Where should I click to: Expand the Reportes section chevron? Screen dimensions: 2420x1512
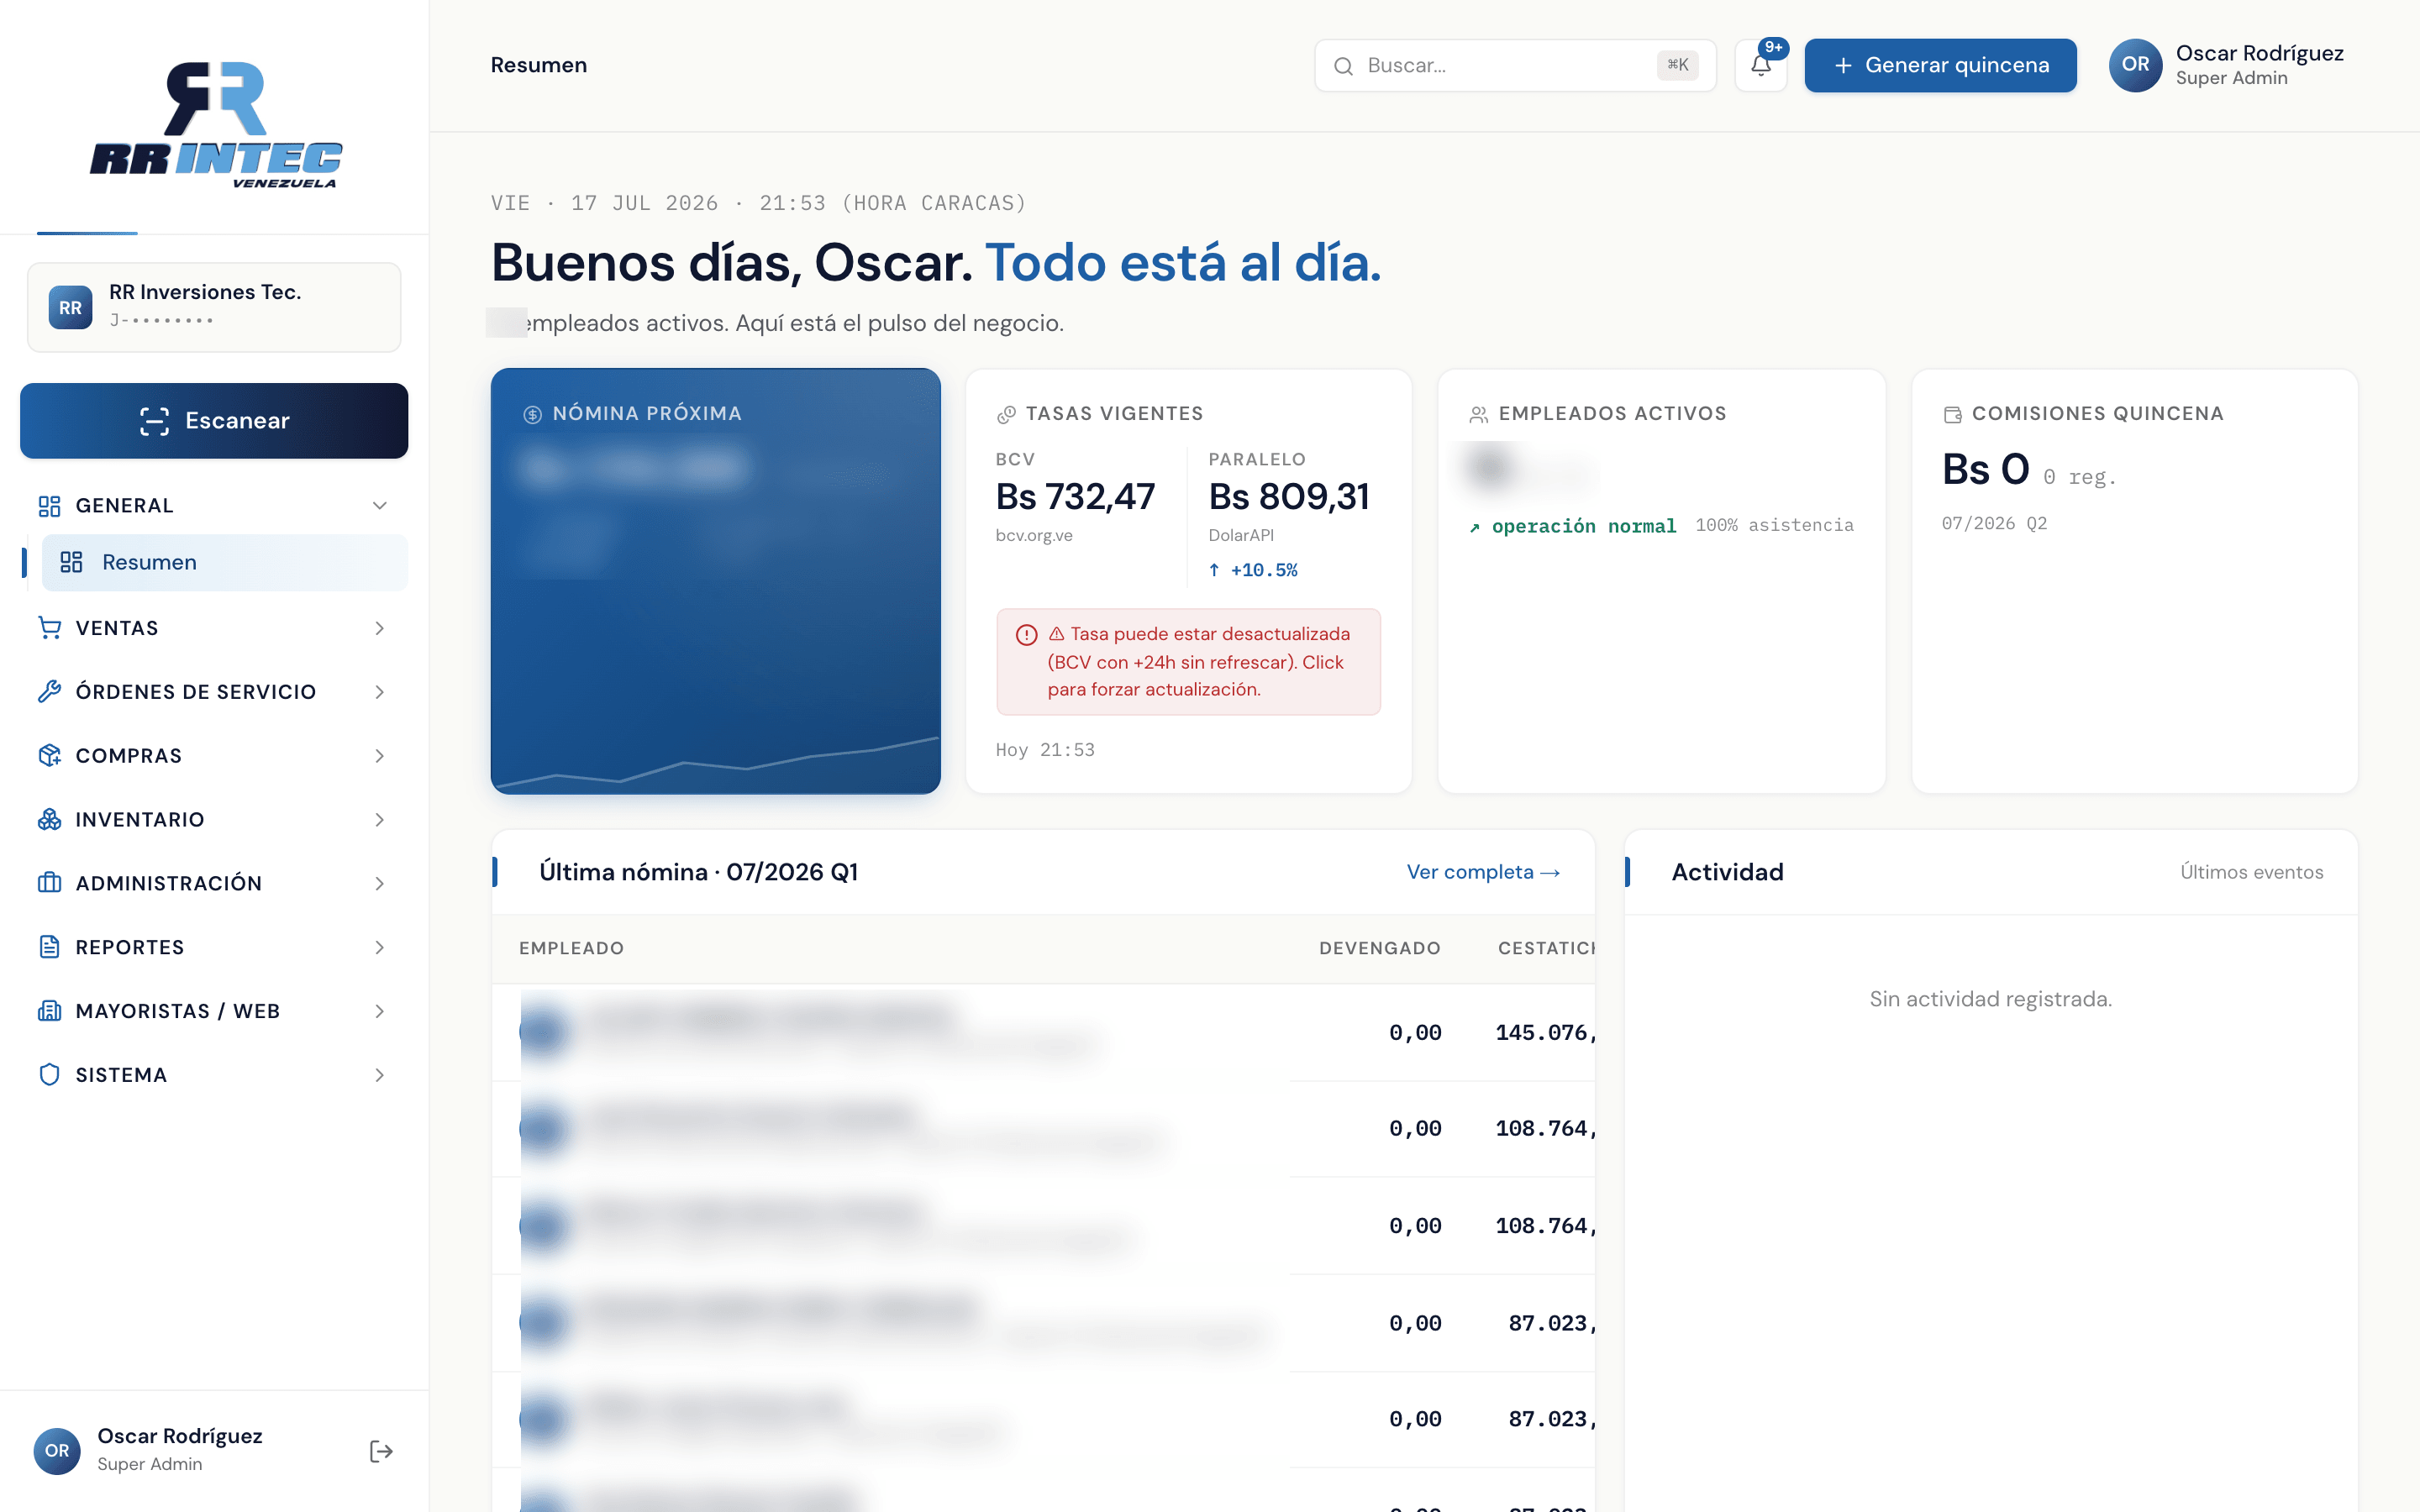click(380, 947)
